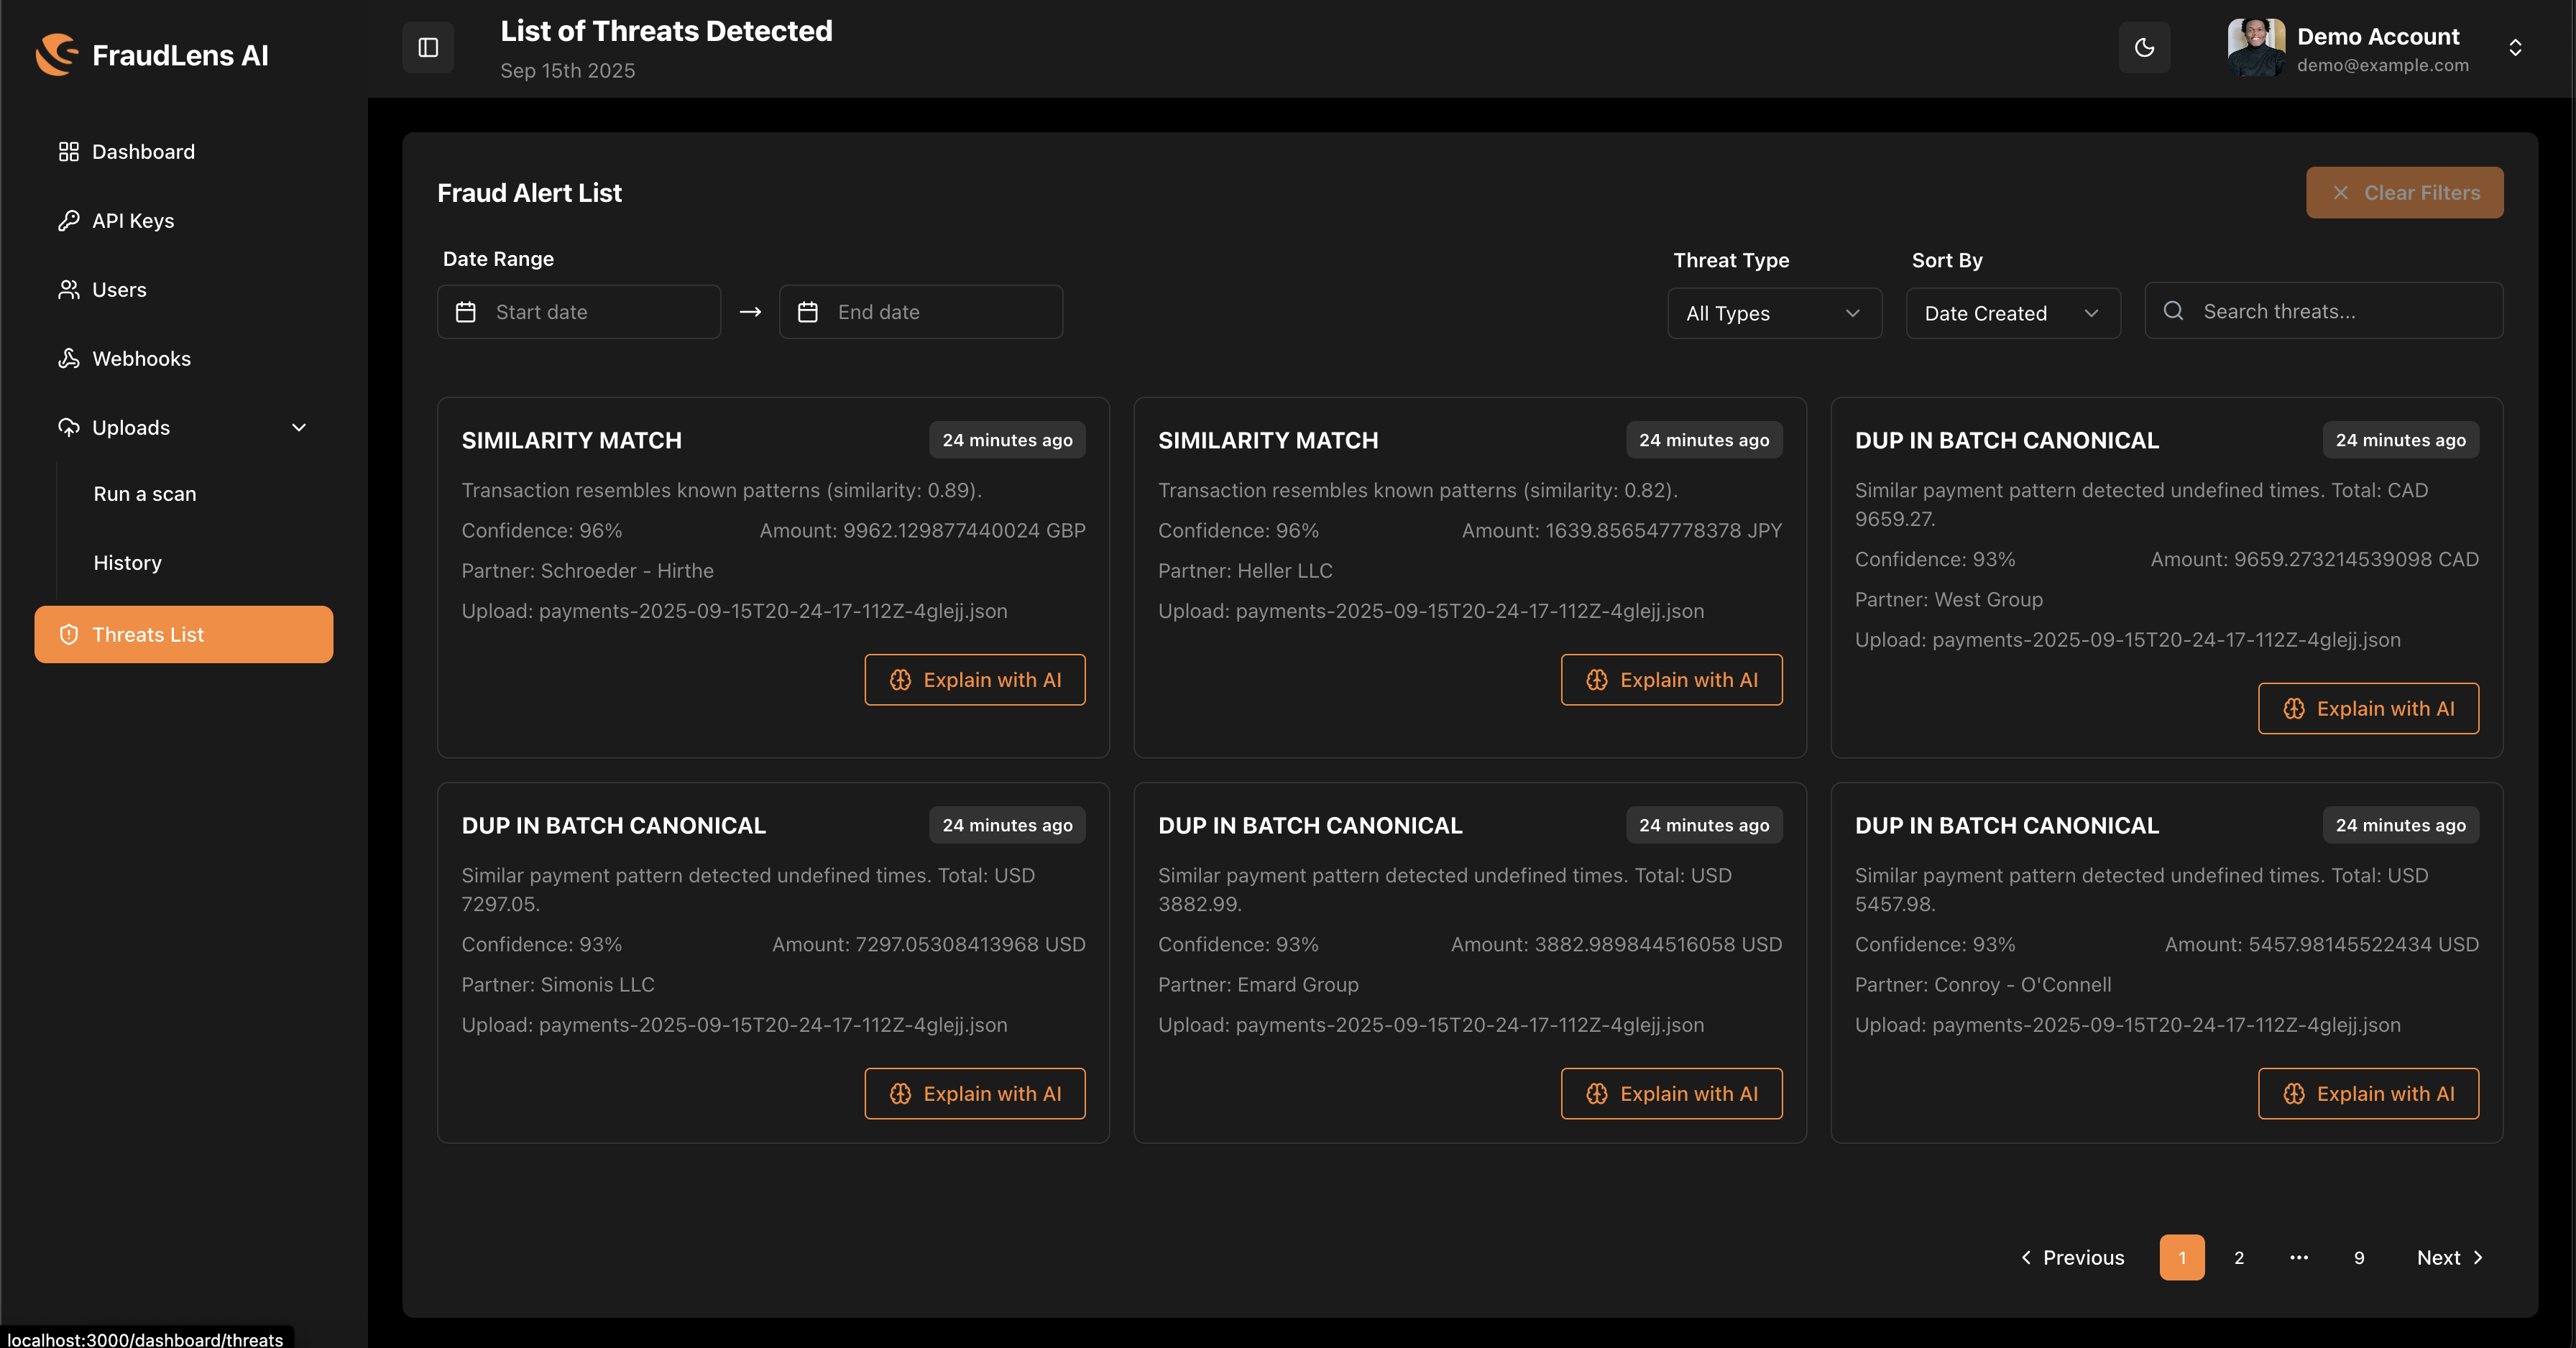The width and height of the screenshot is (2576, 1348).
Task: Select Dashboard in the sidebar menu
Action: (x=143, y=151)
